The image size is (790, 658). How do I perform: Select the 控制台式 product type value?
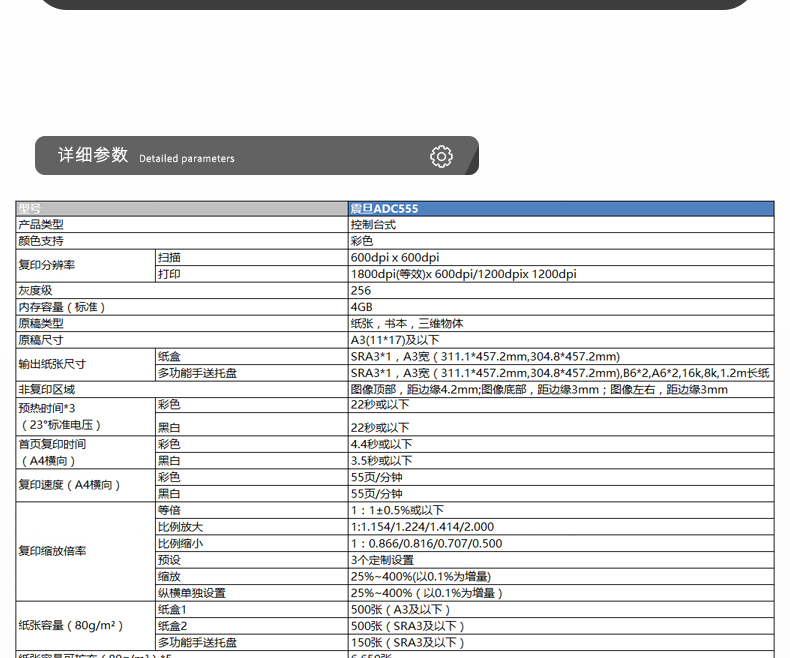point(373,225)
